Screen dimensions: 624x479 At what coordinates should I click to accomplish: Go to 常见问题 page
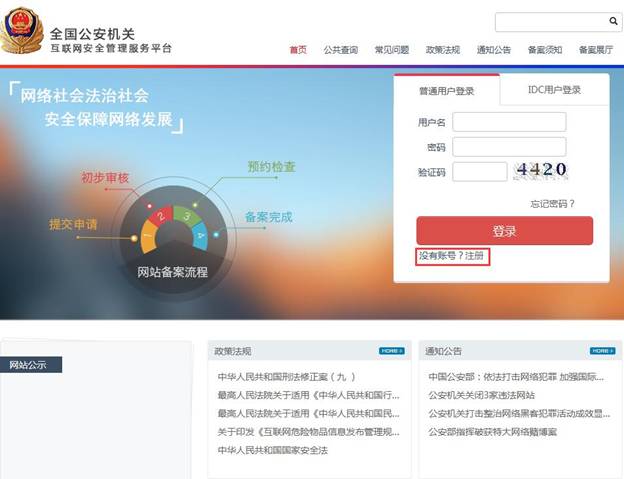(391, 50)
